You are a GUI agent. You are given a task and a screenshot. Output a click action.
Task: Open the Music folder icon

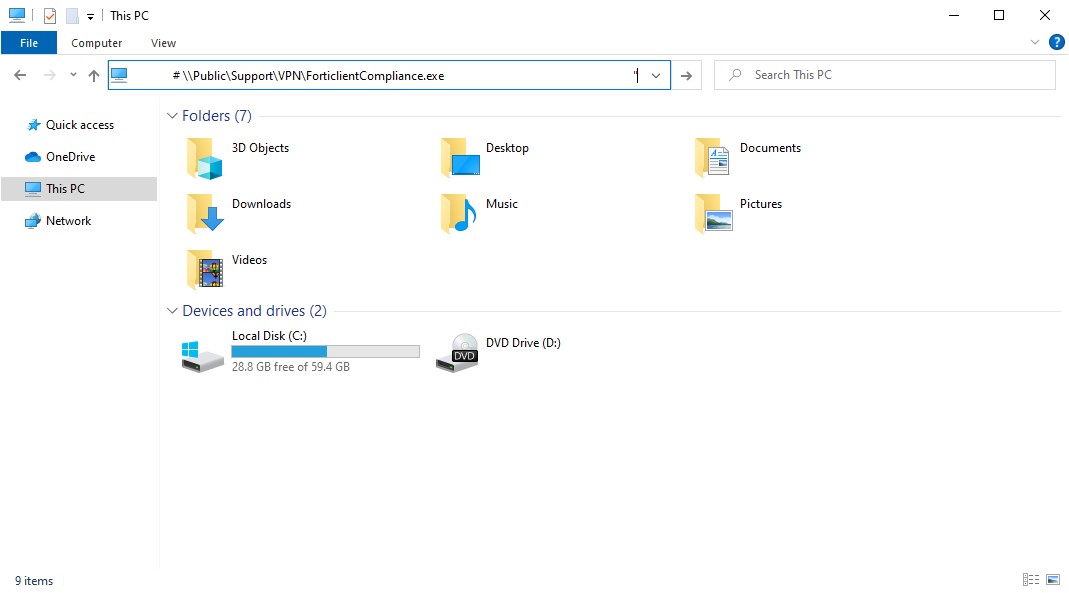(x=457, y=214)
